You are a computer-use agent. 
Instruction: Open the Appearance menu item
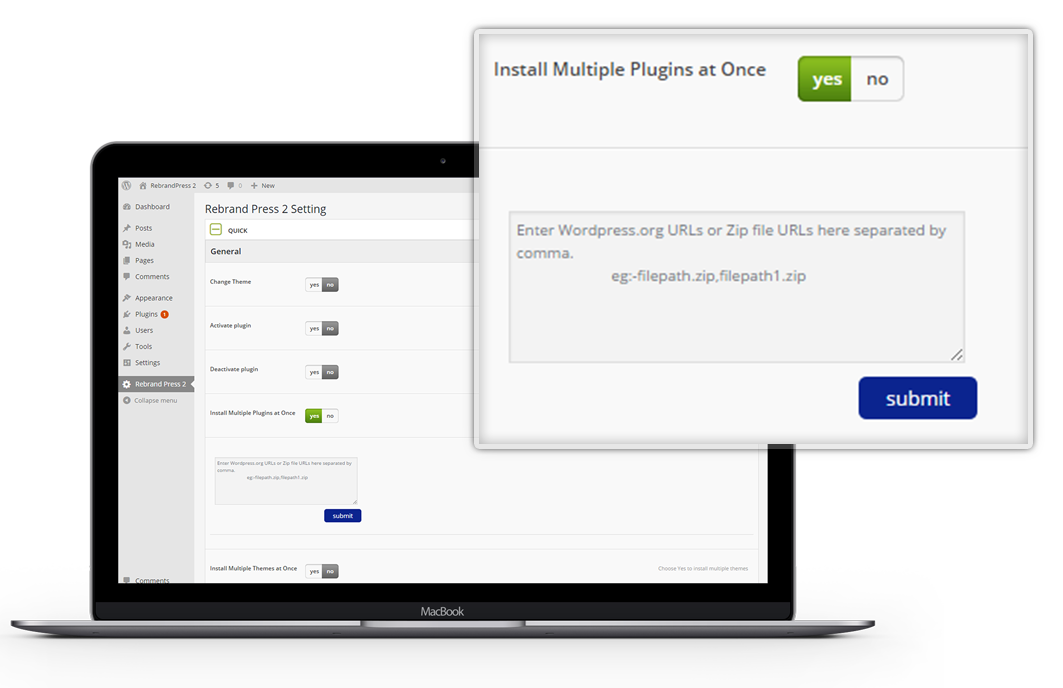point(154,298)
